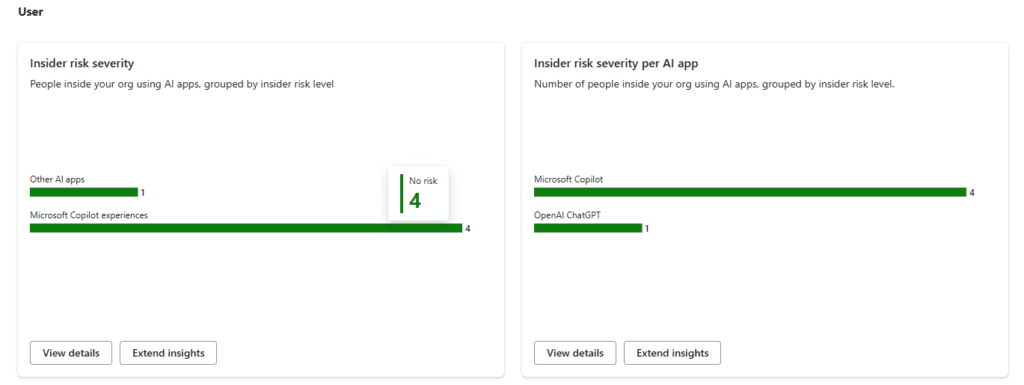Select the Other AI apps green bar
The width and height of the screenshot is (1024, 385).
tap(84, 192)
